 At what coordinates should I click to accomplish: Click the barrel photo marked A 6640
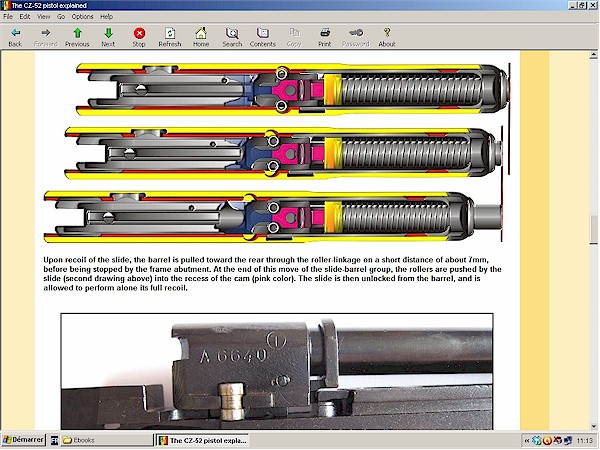[x=277, y=371]
